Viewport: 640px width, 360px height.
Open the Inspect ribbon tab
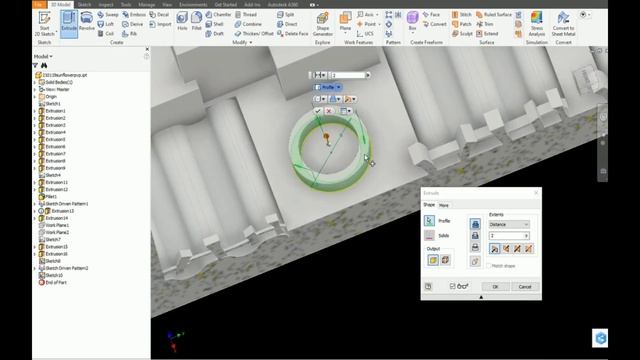coord(106,4)
